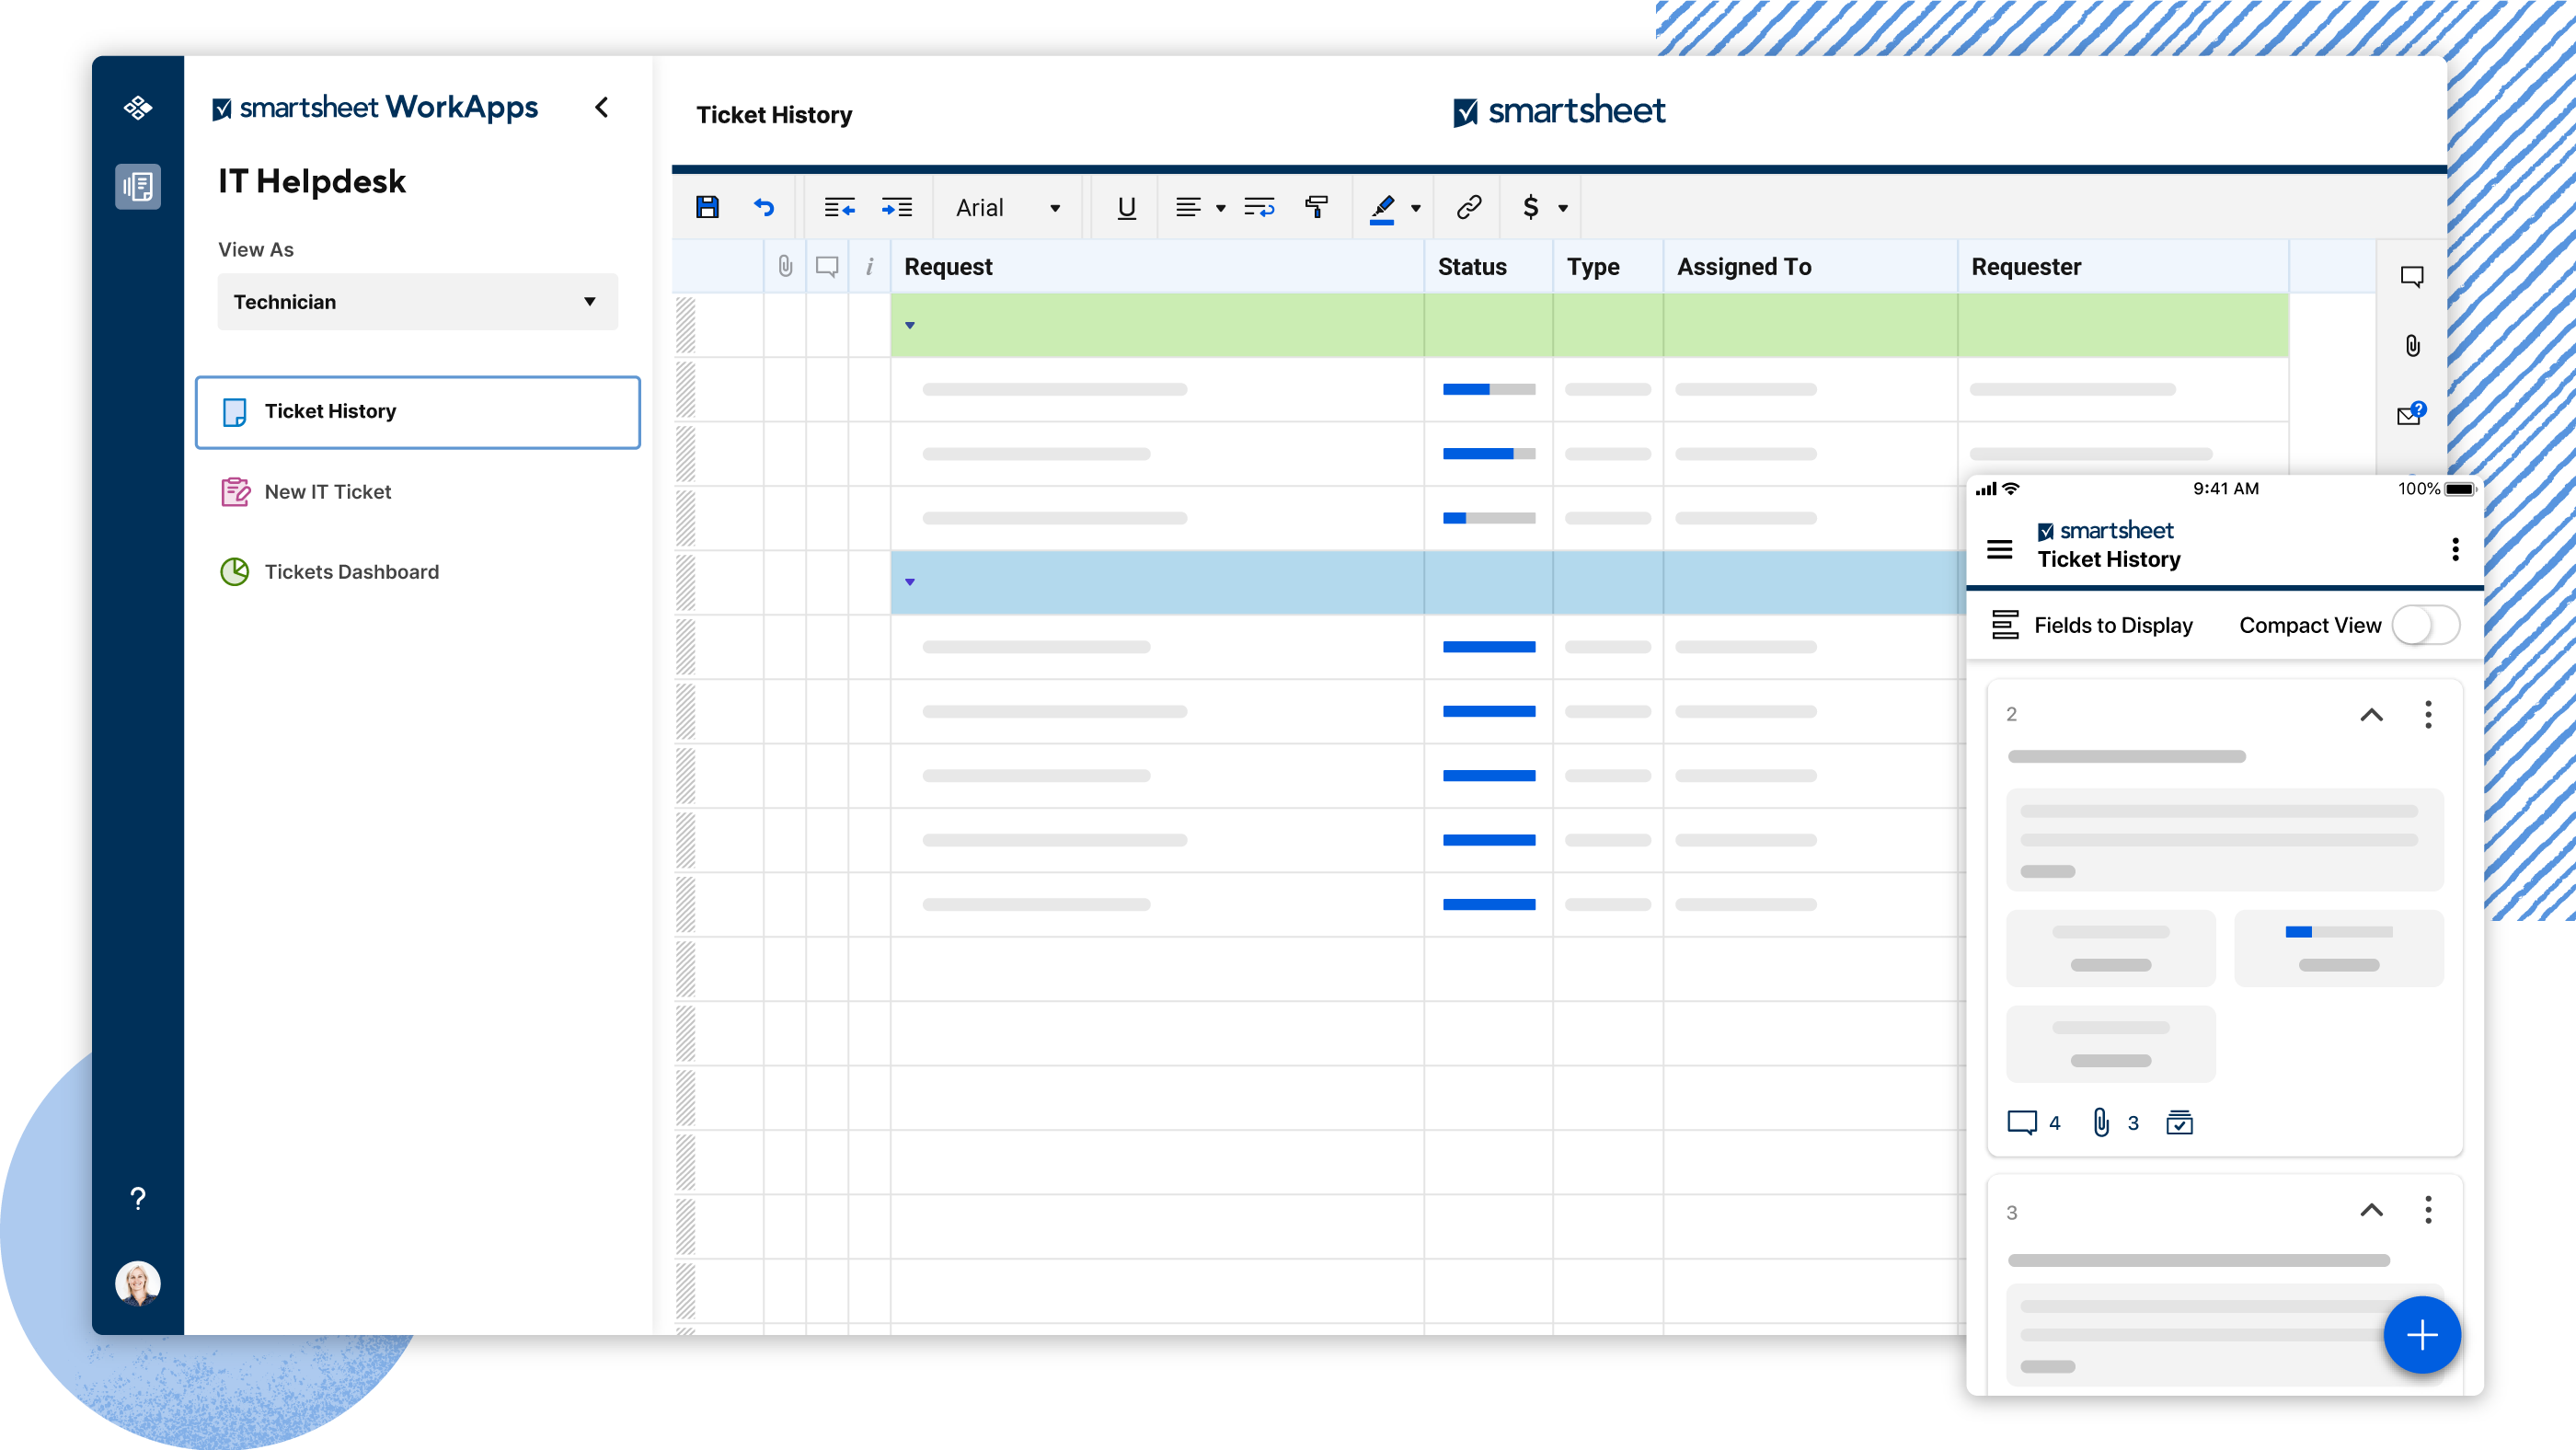The height and width of the screenshot is (1450, 2576).
Task: Toggle the Compact View switch
Action: [2426, 625]
